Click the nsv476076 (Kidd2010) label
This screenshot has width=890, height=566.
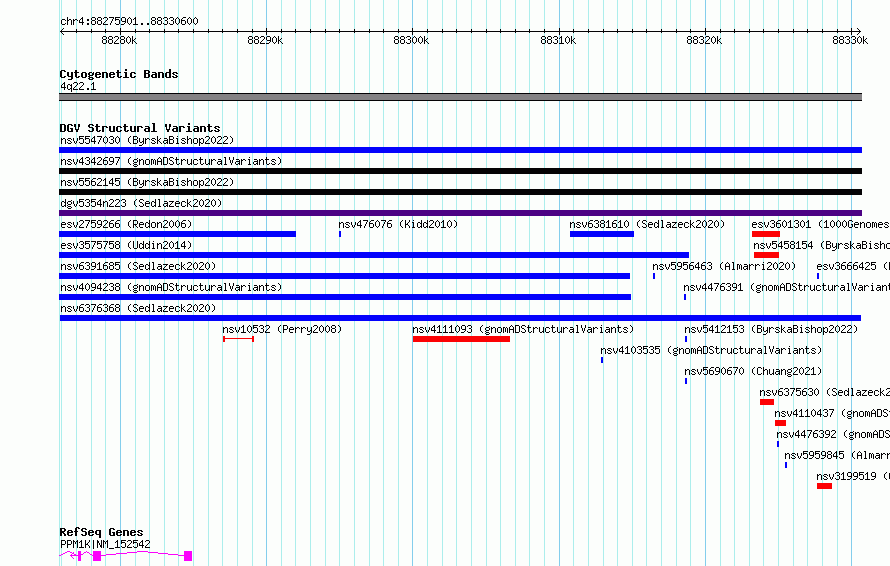tap(398, 224)
